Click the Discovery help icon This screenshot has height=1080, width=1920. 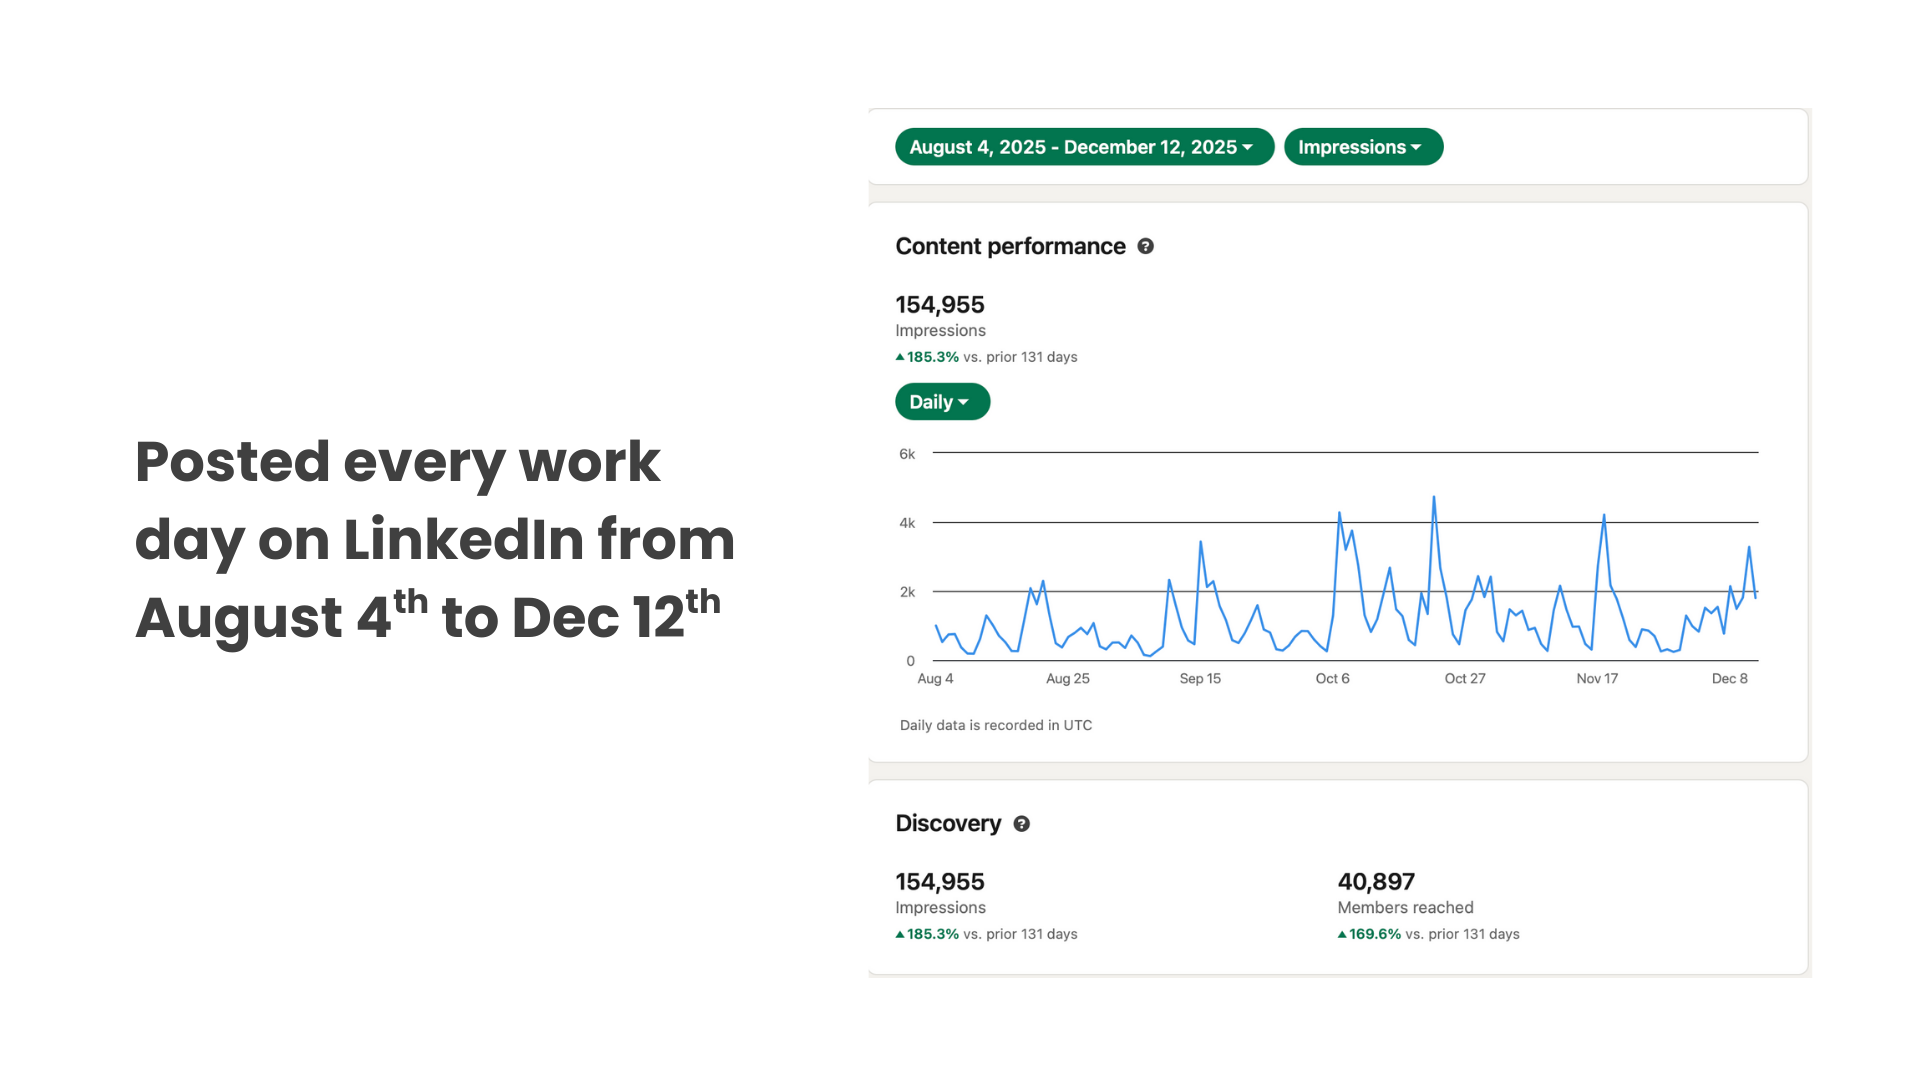[x=1021, y=824]
